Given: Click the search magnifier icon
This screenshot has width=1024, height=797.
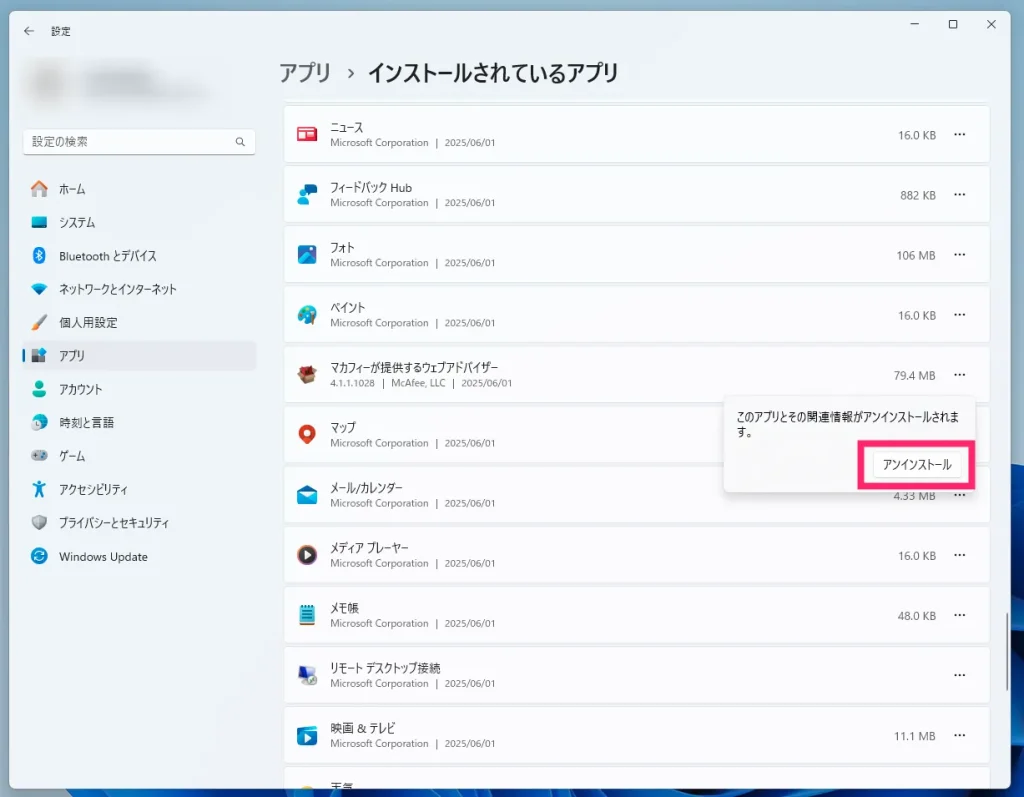Looking at the screenshot, I should [x=240, y=142].
